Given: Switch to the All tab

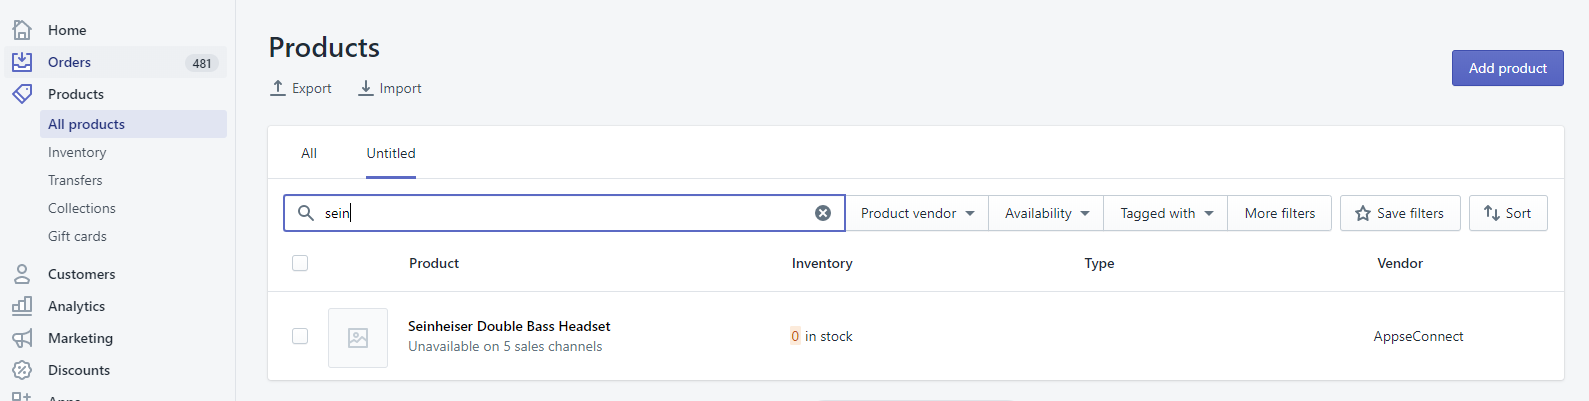Looking at the screenshot, I should point(309,153).
